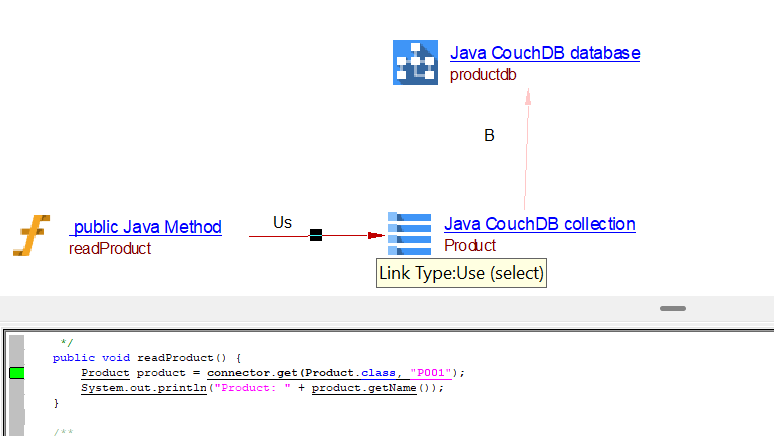Click the Link Type:Use tooltip

(x=462, y=272)
